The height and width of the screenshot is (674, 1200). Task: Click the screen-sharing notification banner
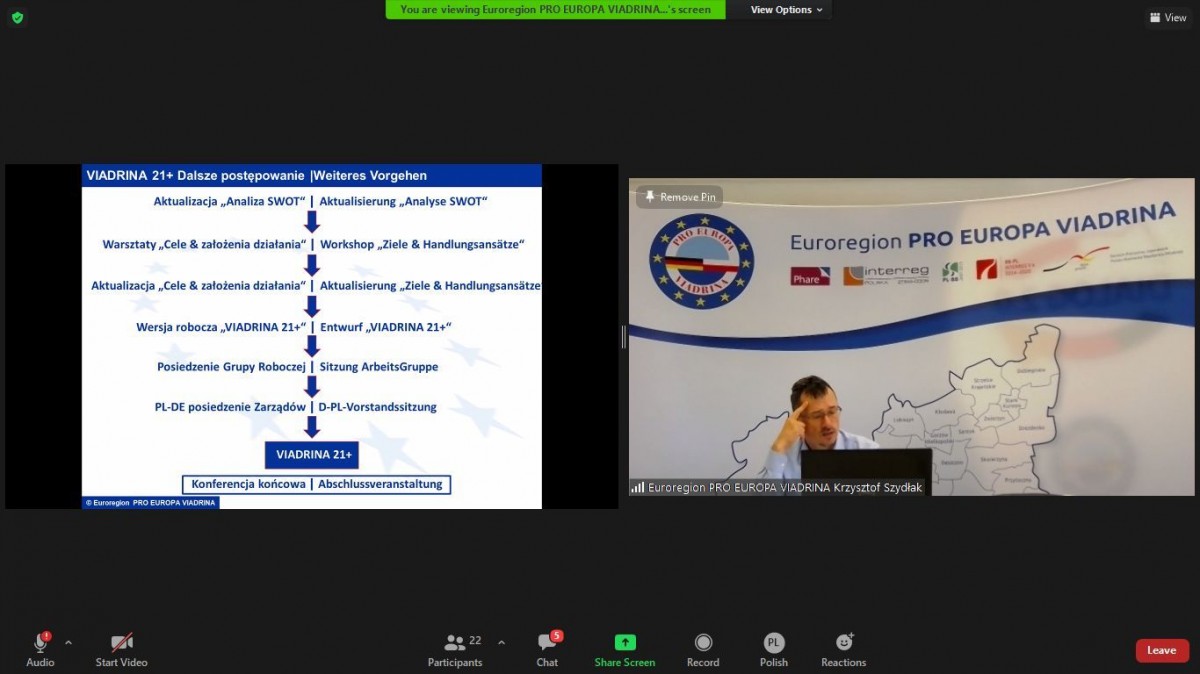pos(556,10)
